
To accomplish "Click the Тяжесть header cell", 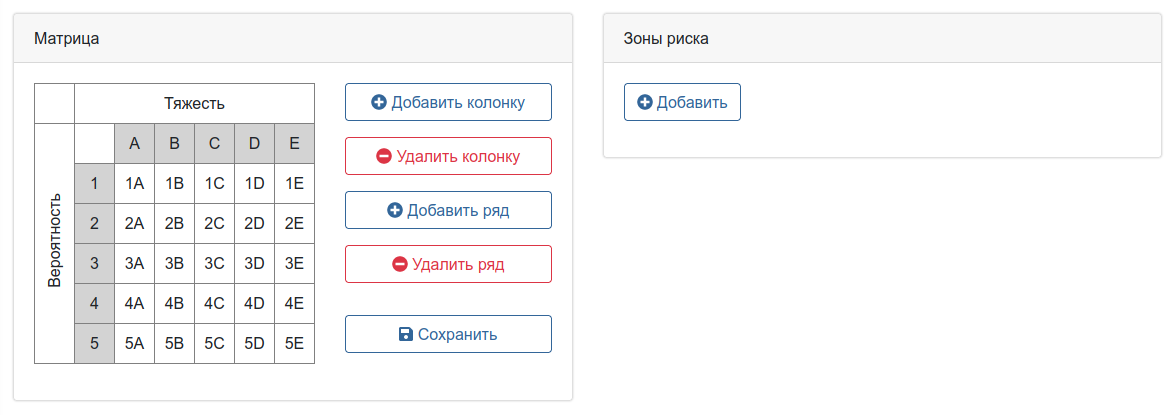I will point(195,103).
